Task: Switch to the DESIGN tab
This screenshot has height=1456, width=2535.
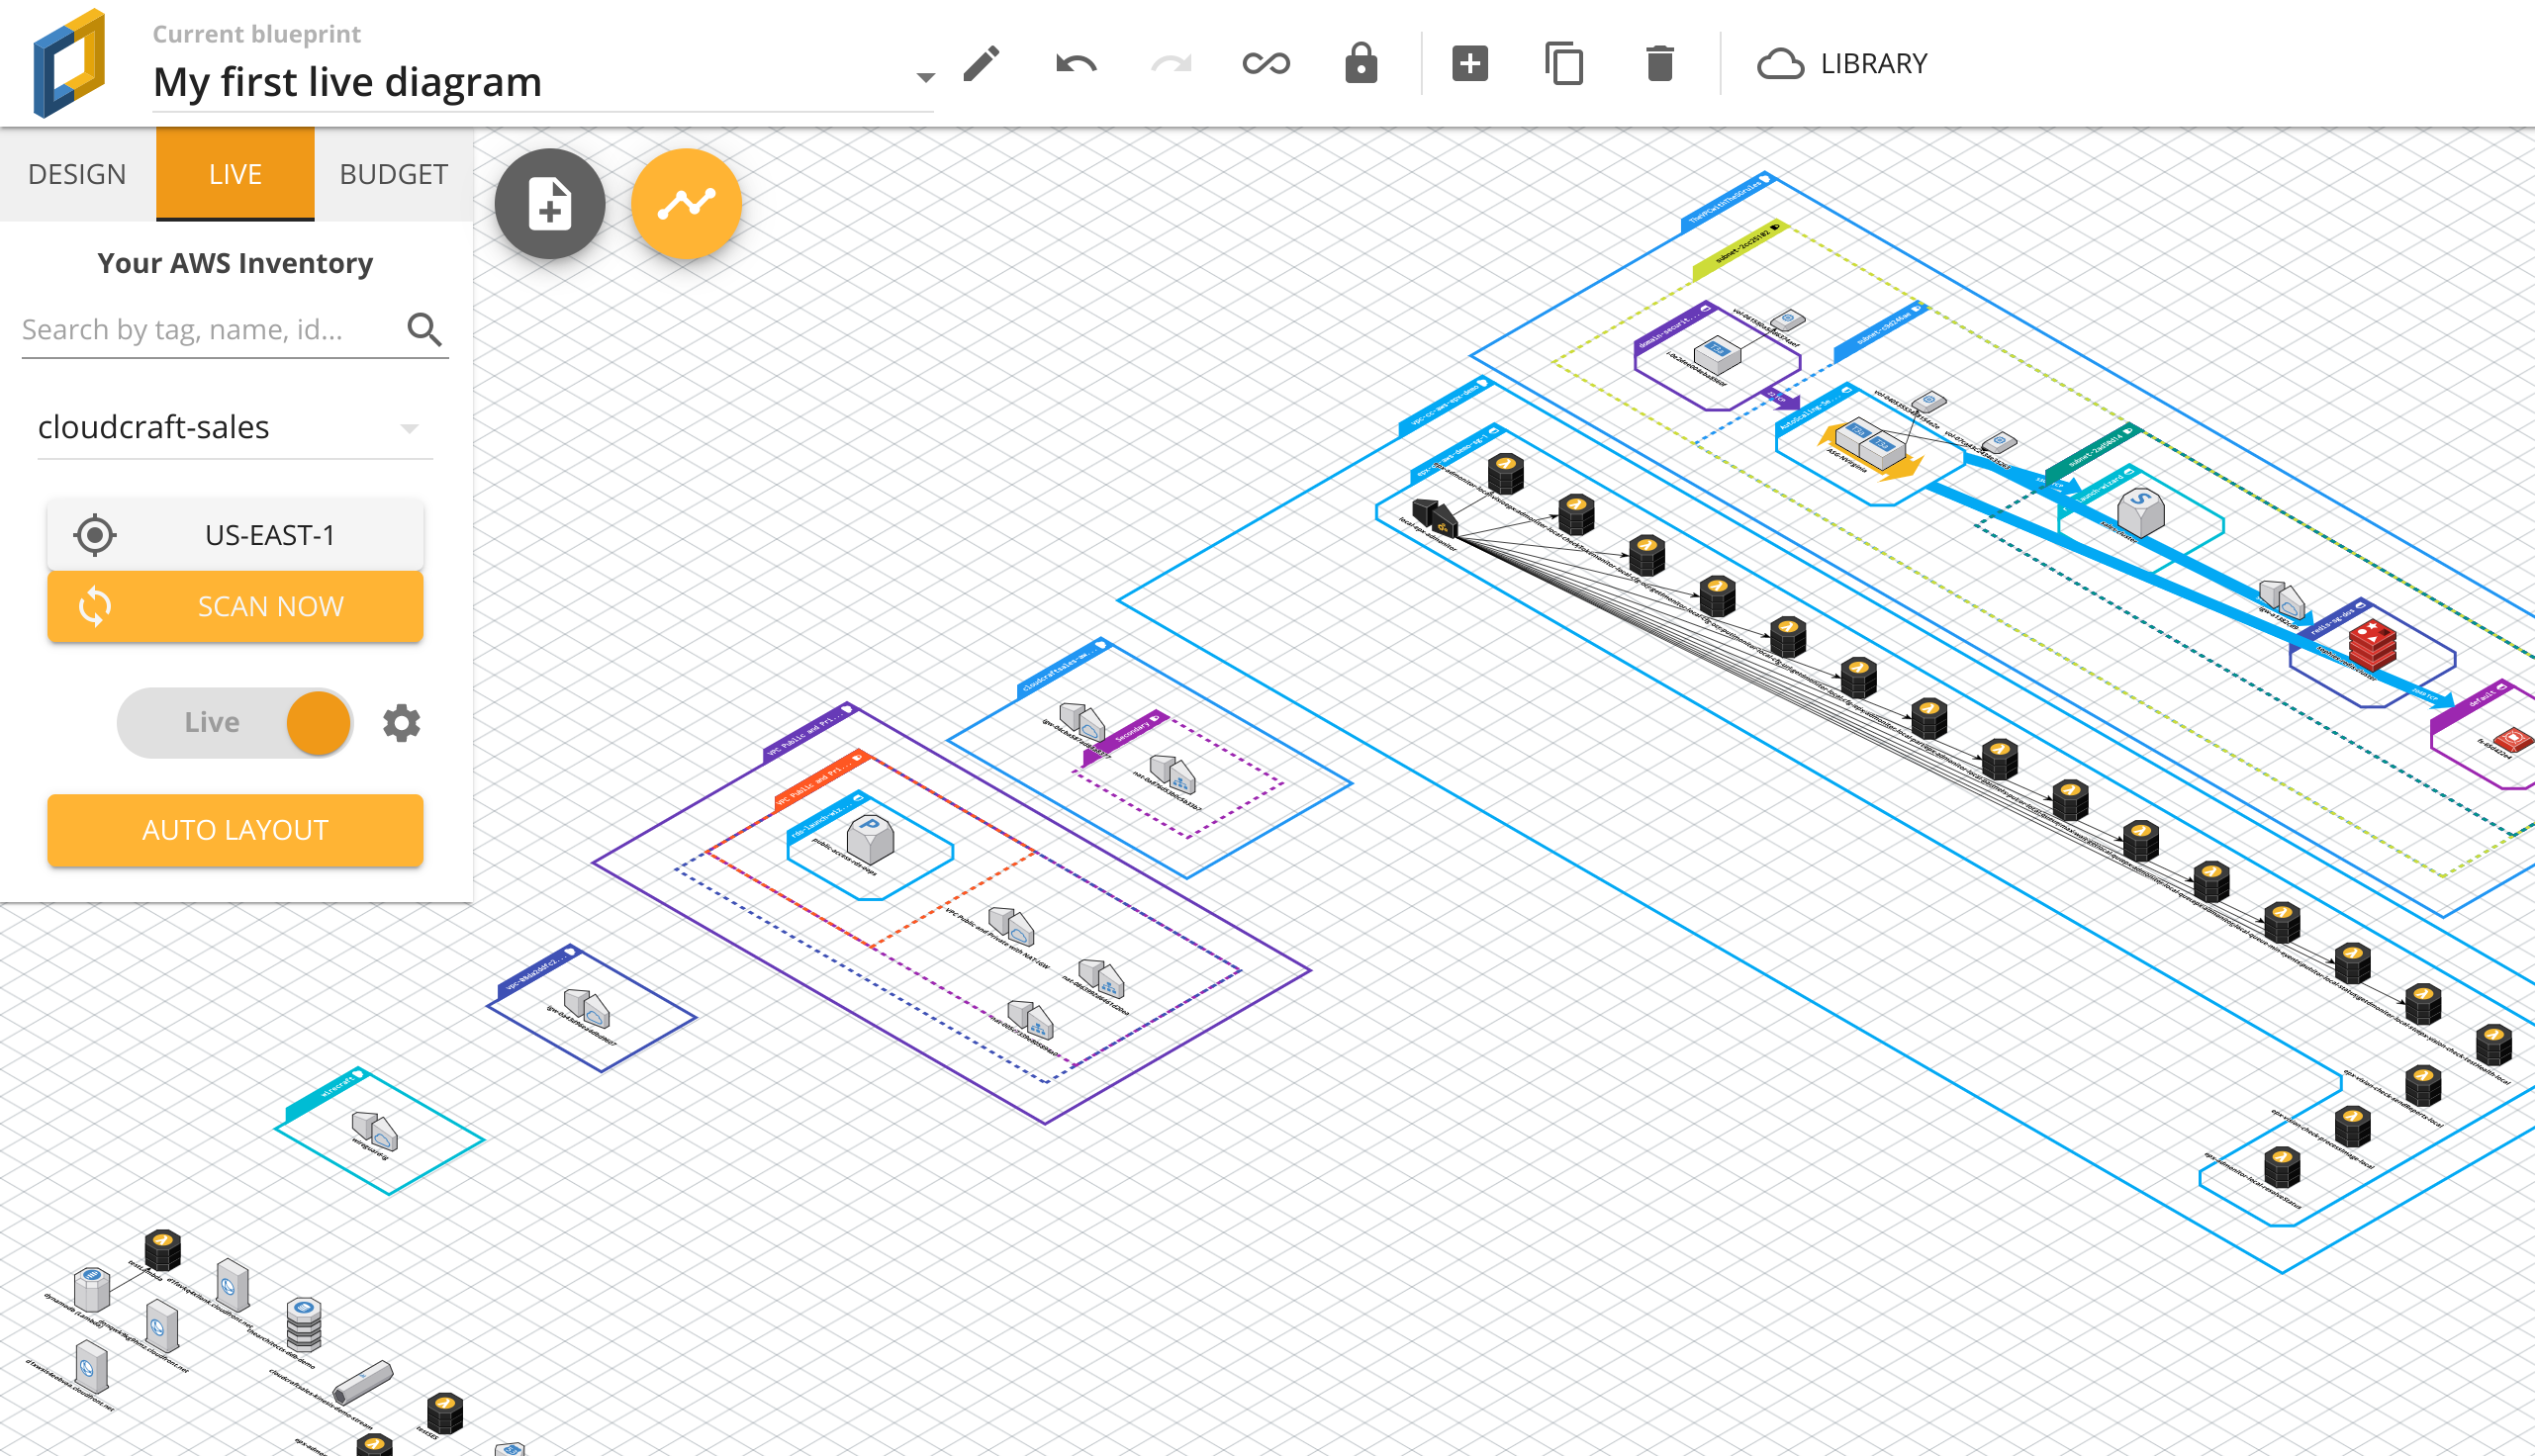Action: click(x=76, y=174)
